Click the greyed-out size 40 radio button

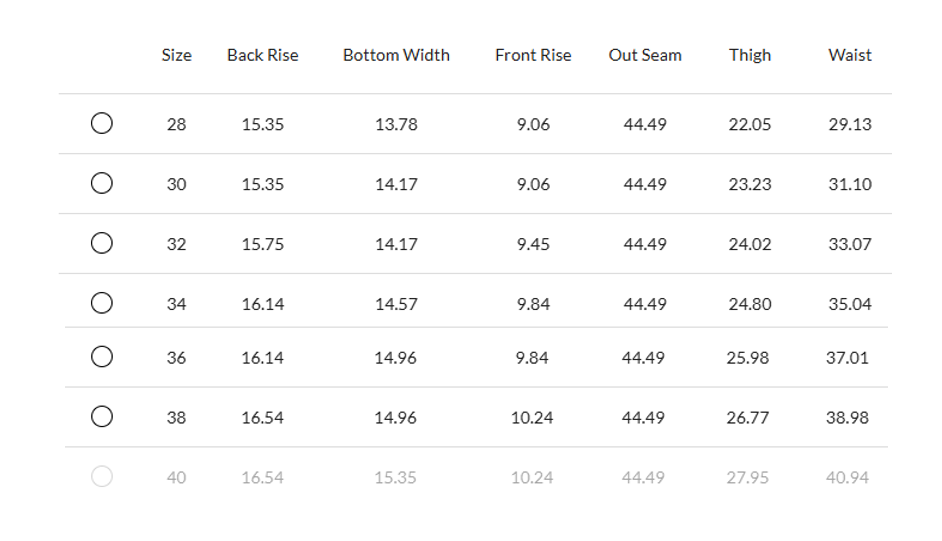coord(101,477)
